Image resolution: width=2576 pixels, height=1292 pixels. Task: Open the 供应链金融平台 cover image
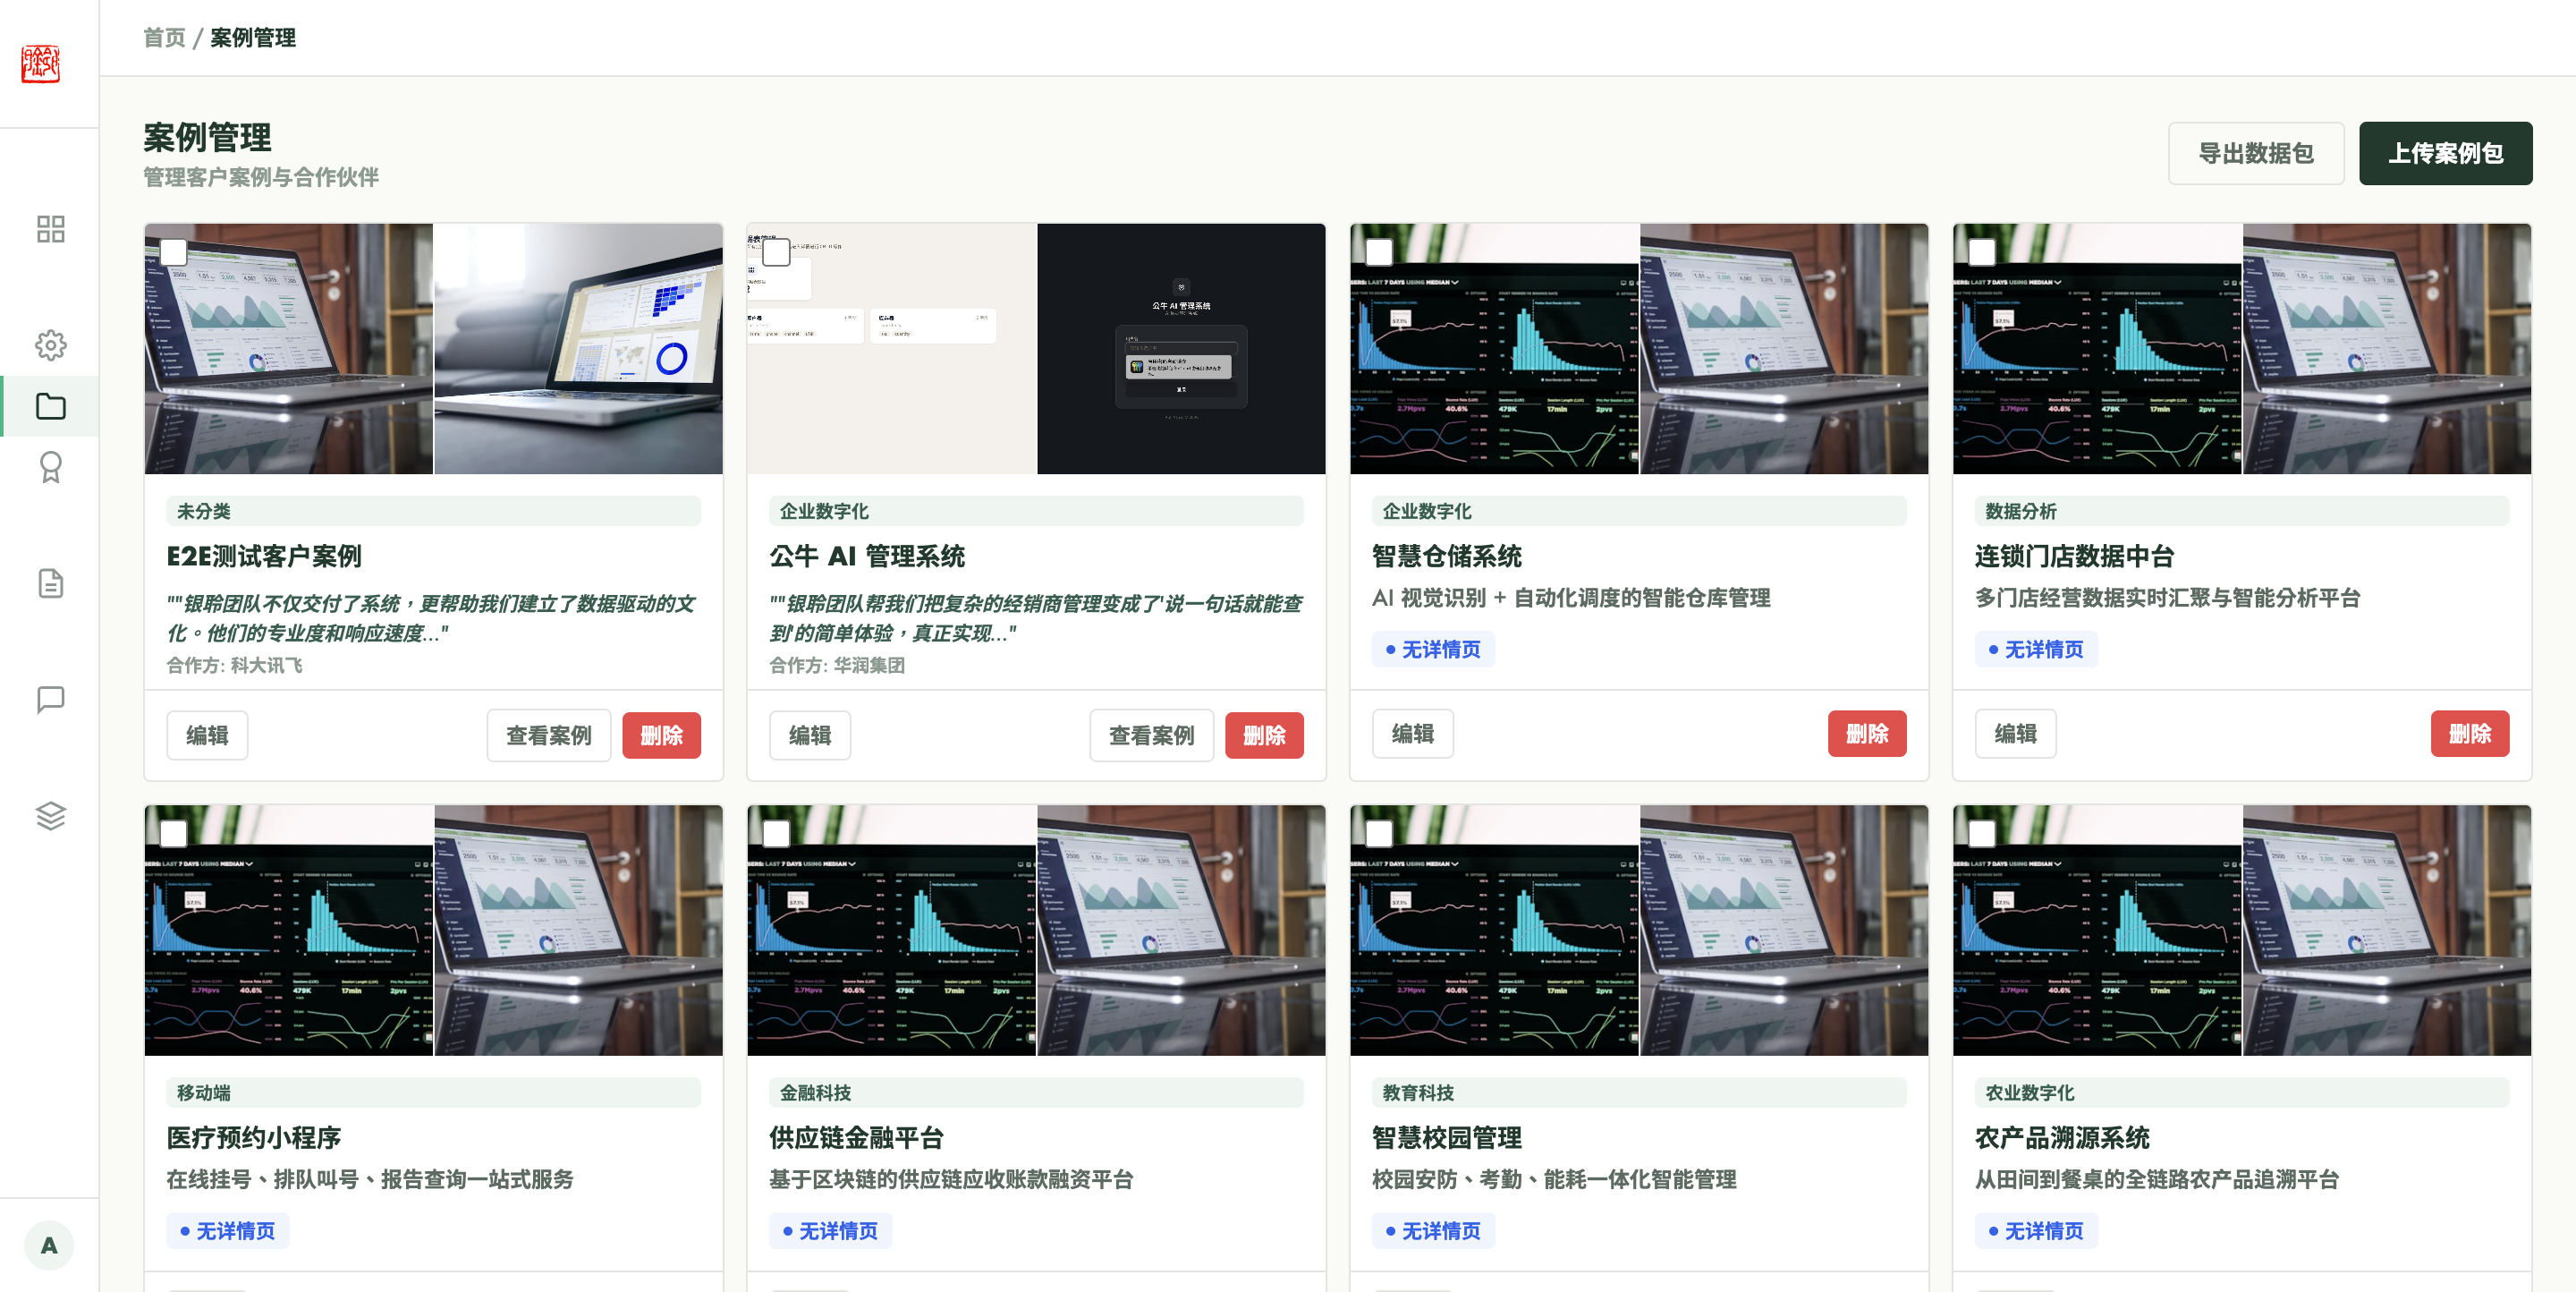tap(1036, 930)
